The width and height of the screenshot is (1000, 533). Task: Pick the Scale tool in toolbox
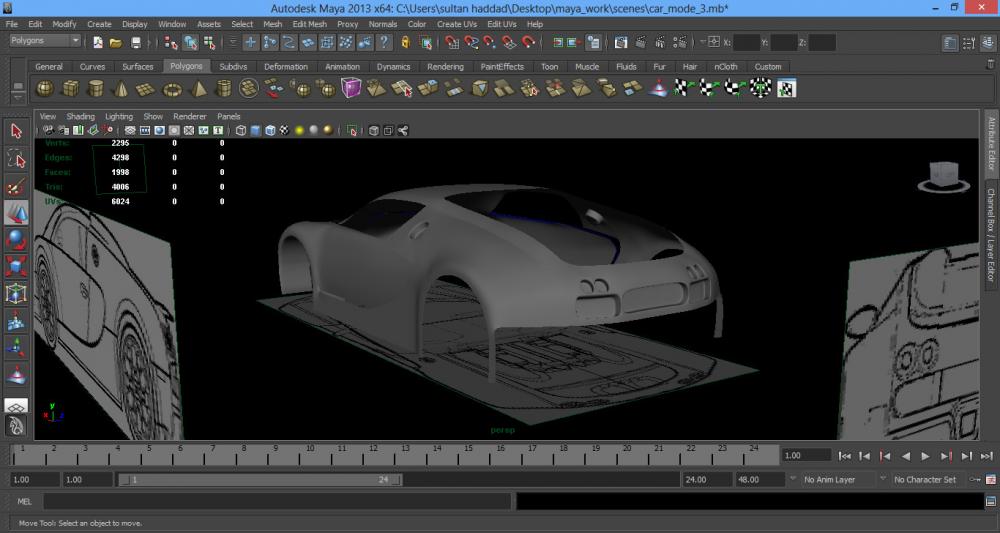(16, 267)
